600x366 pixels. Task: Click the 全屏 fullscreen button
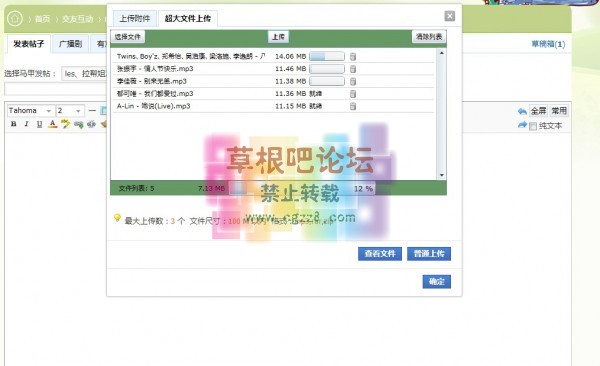tap(538, 111)
